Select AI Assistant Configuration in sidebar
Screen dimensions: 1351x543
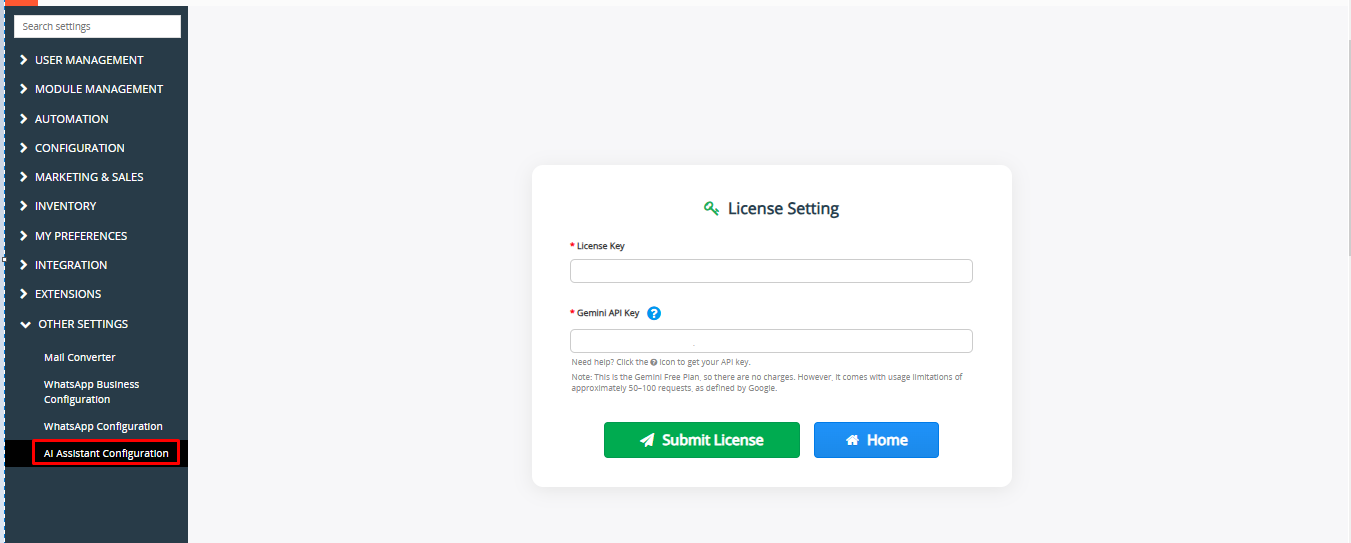click(106, 453)
